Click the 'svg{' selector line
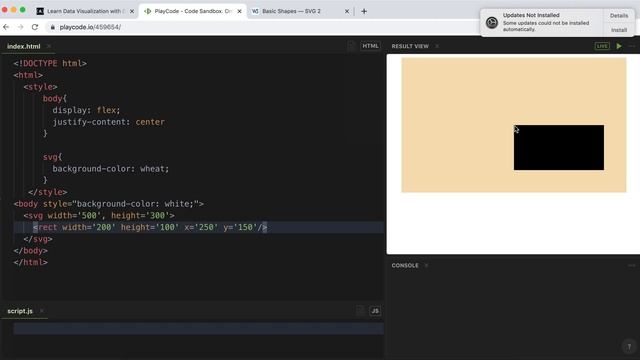 tap(52, 157)
